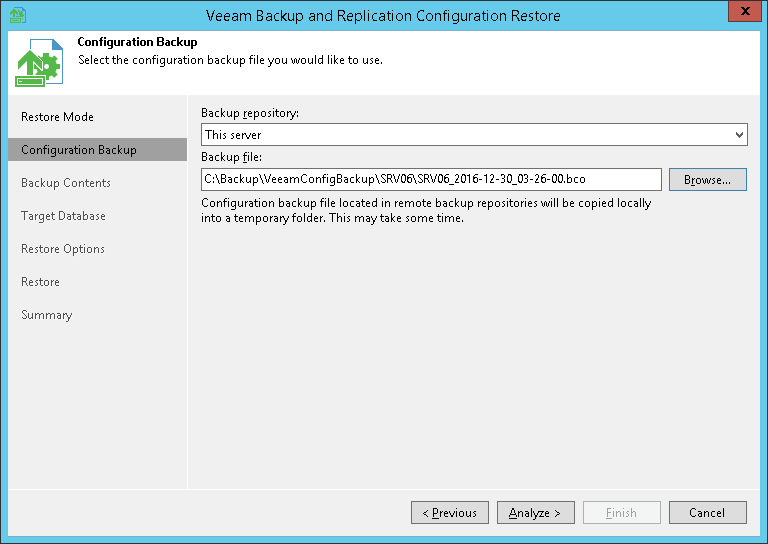
Task: Cancel the configuration restore wizard
Action: pos(707,513)
